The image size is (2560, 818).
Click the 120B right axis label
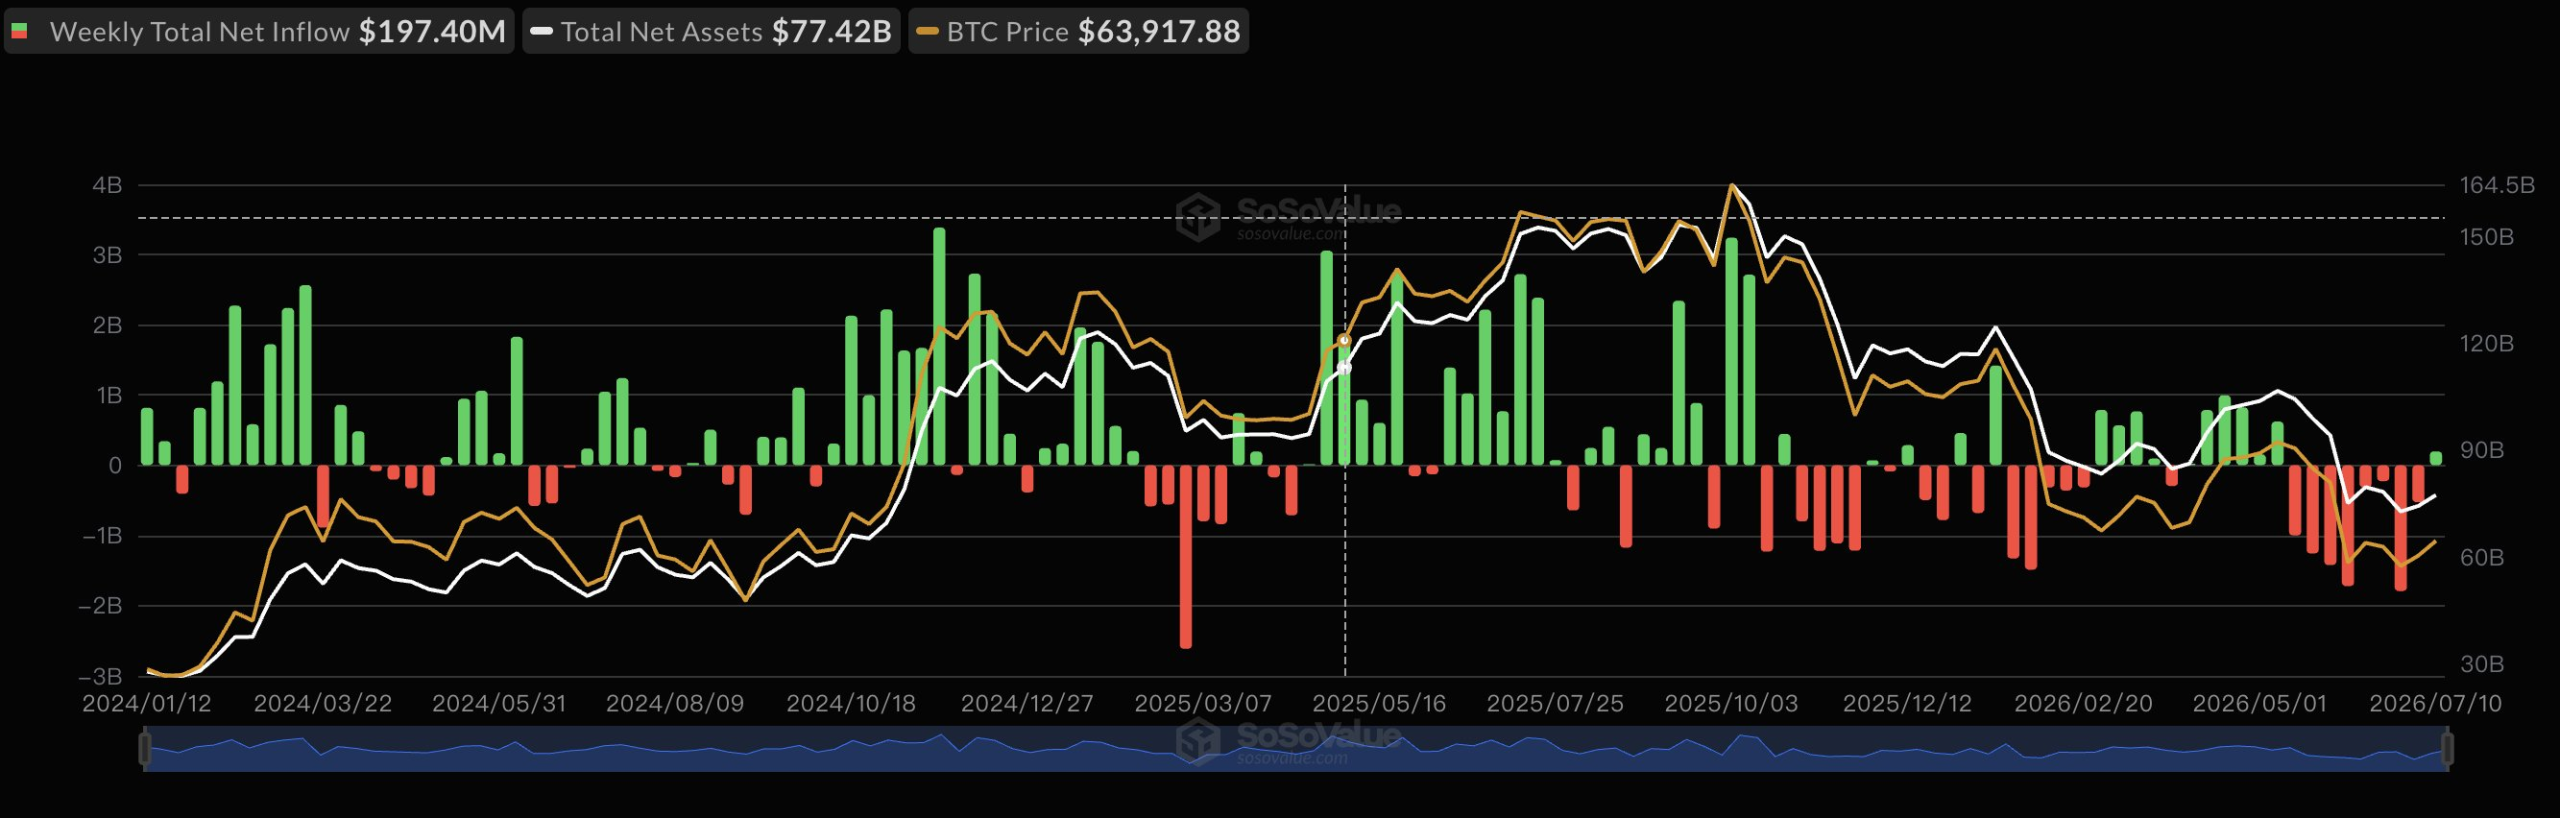[2487, 343]
